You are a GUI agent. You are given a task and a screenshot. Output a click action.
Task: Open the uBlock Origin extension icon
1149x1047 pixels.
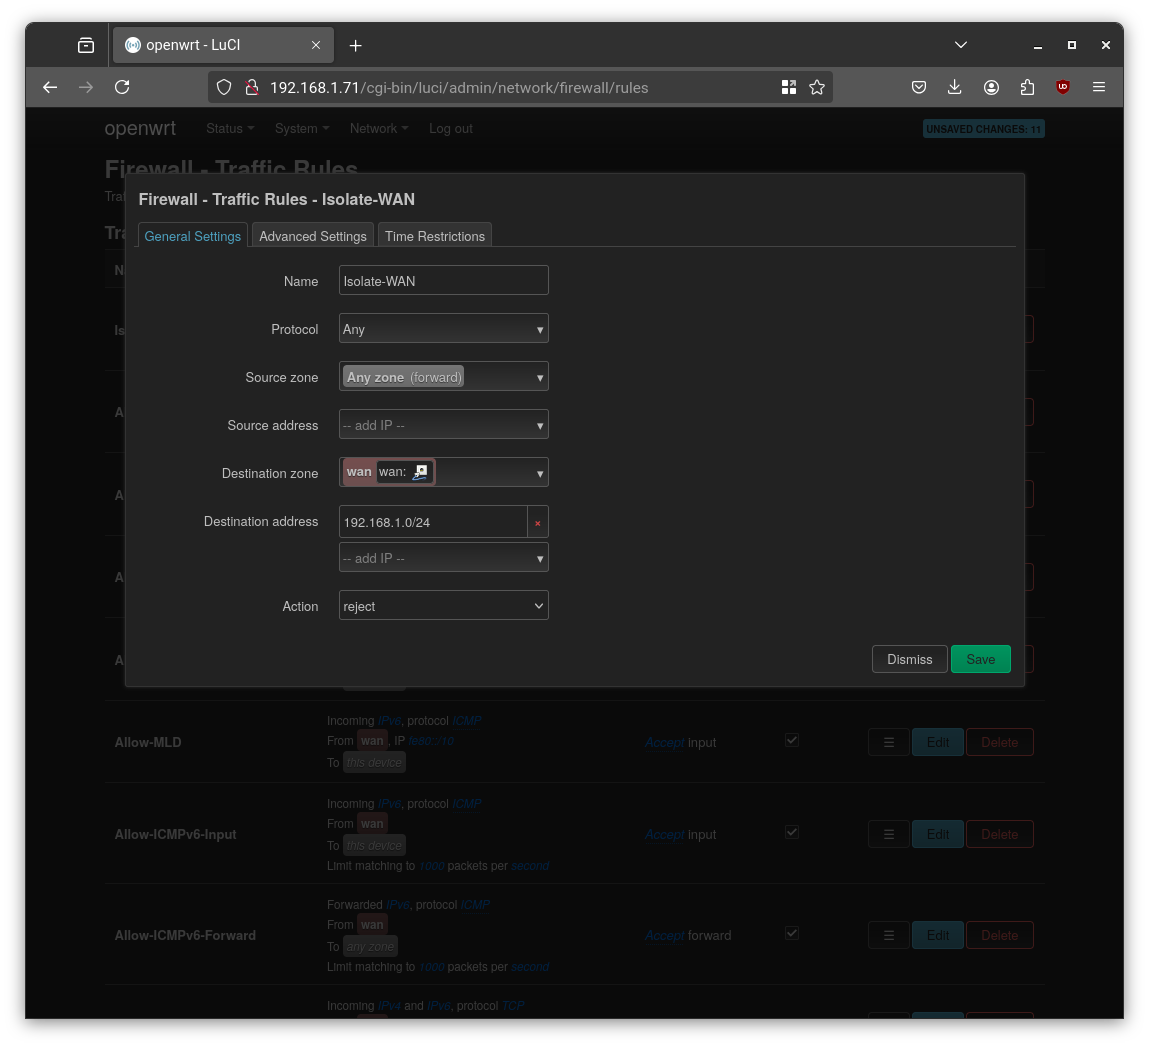tap(1062, 87)
